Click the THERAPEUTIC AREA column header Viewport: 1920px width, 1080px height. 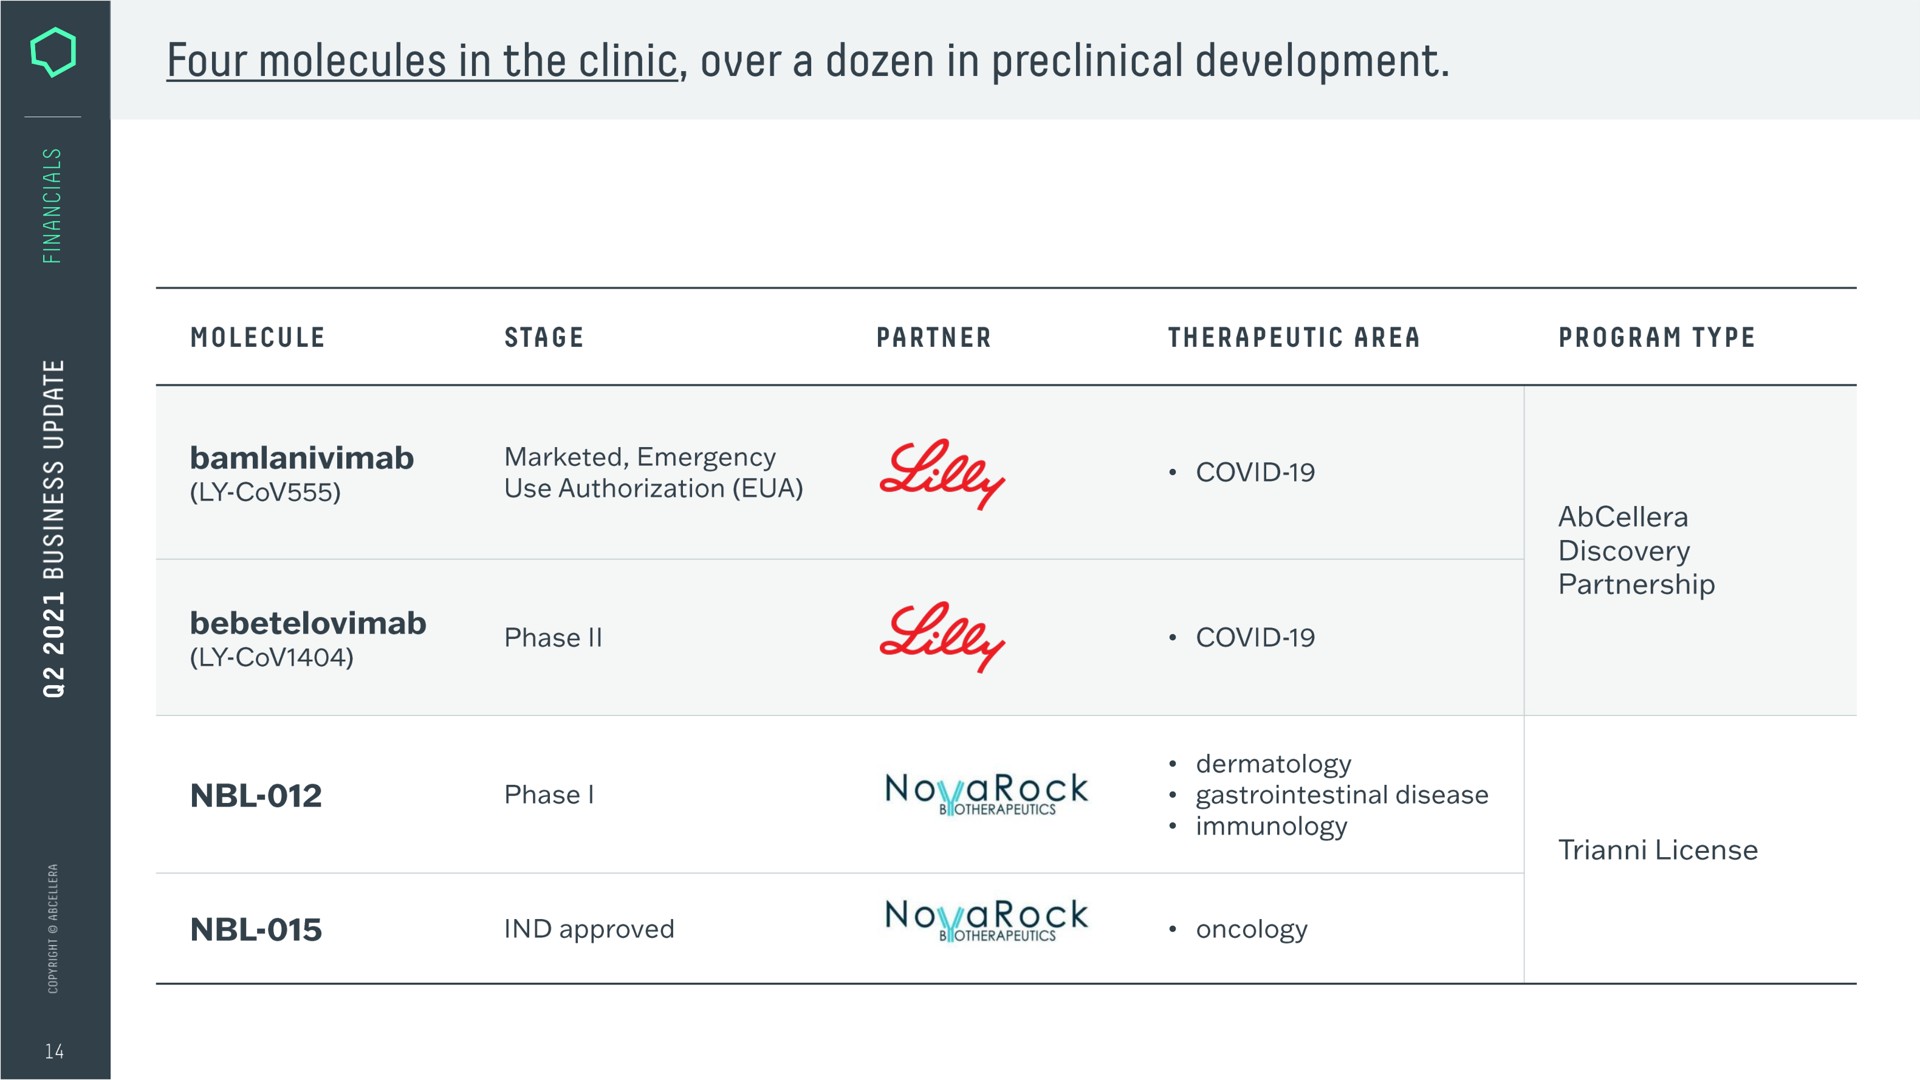[1294, 338]
